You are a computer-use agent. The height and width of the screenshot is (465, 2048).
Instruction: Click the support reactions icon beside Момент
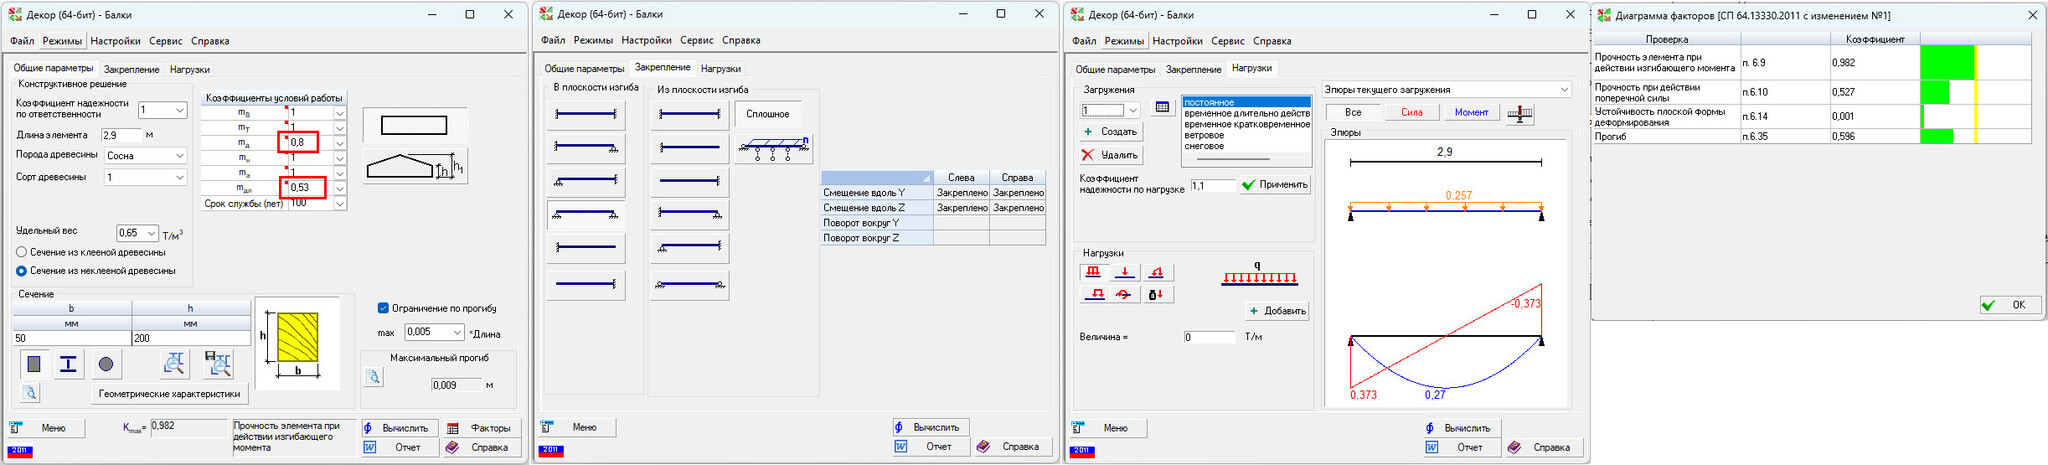point(1519,113)
